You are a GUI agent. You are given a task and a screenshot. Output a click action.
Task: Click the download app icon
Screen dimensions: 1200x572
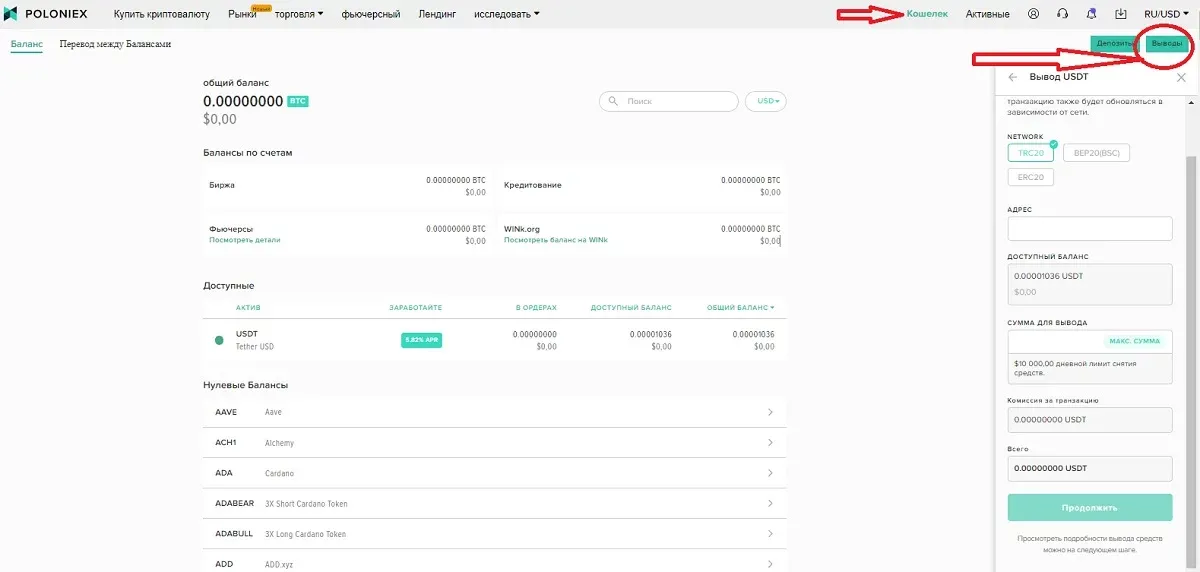click(1120, 14)
